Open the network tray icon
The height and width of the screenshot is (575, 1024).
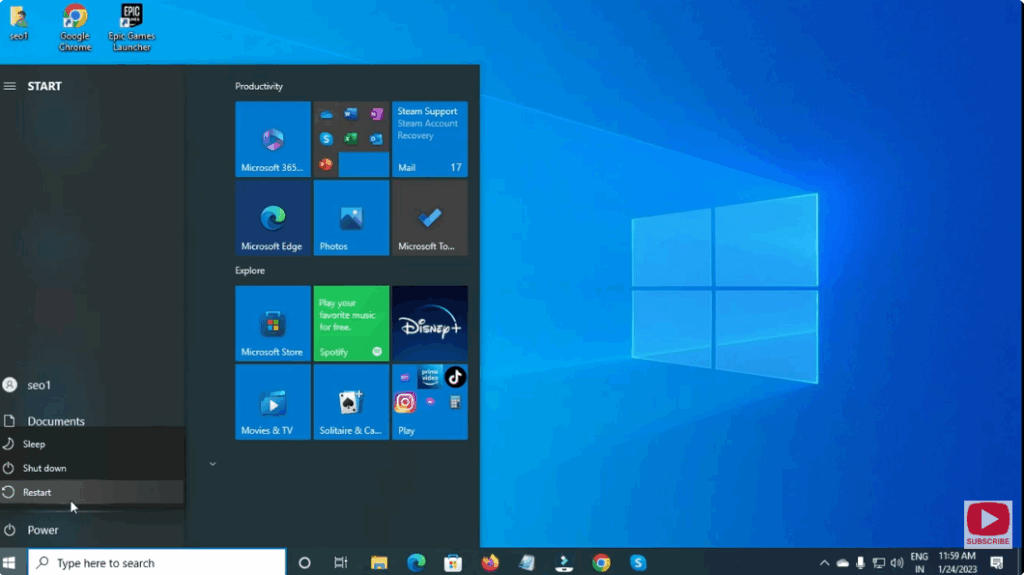pos(879,563)
